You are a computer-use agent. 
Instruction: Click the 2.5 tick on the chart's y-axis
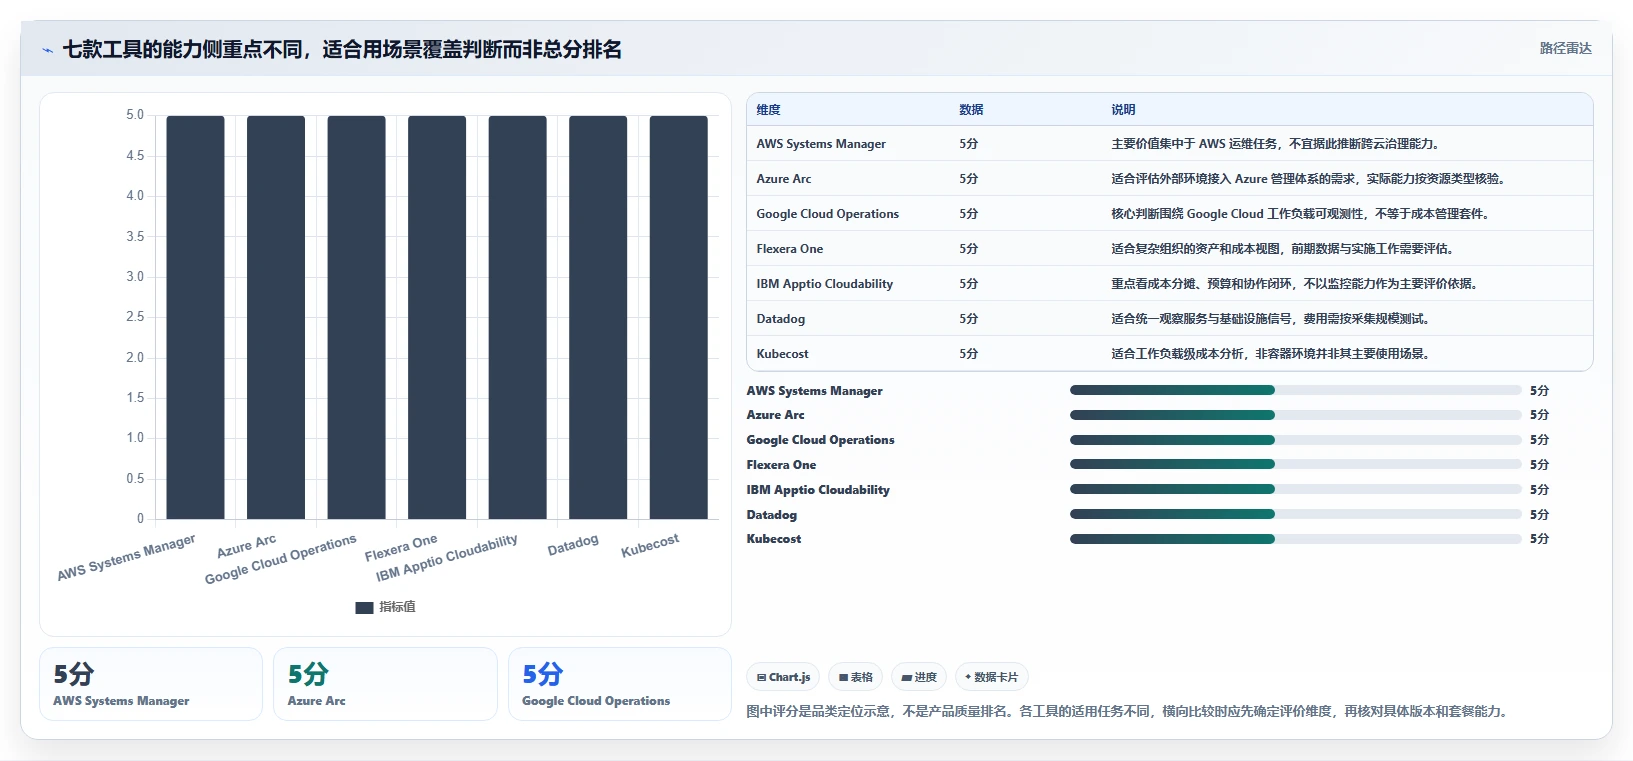(x=135, y=317)
